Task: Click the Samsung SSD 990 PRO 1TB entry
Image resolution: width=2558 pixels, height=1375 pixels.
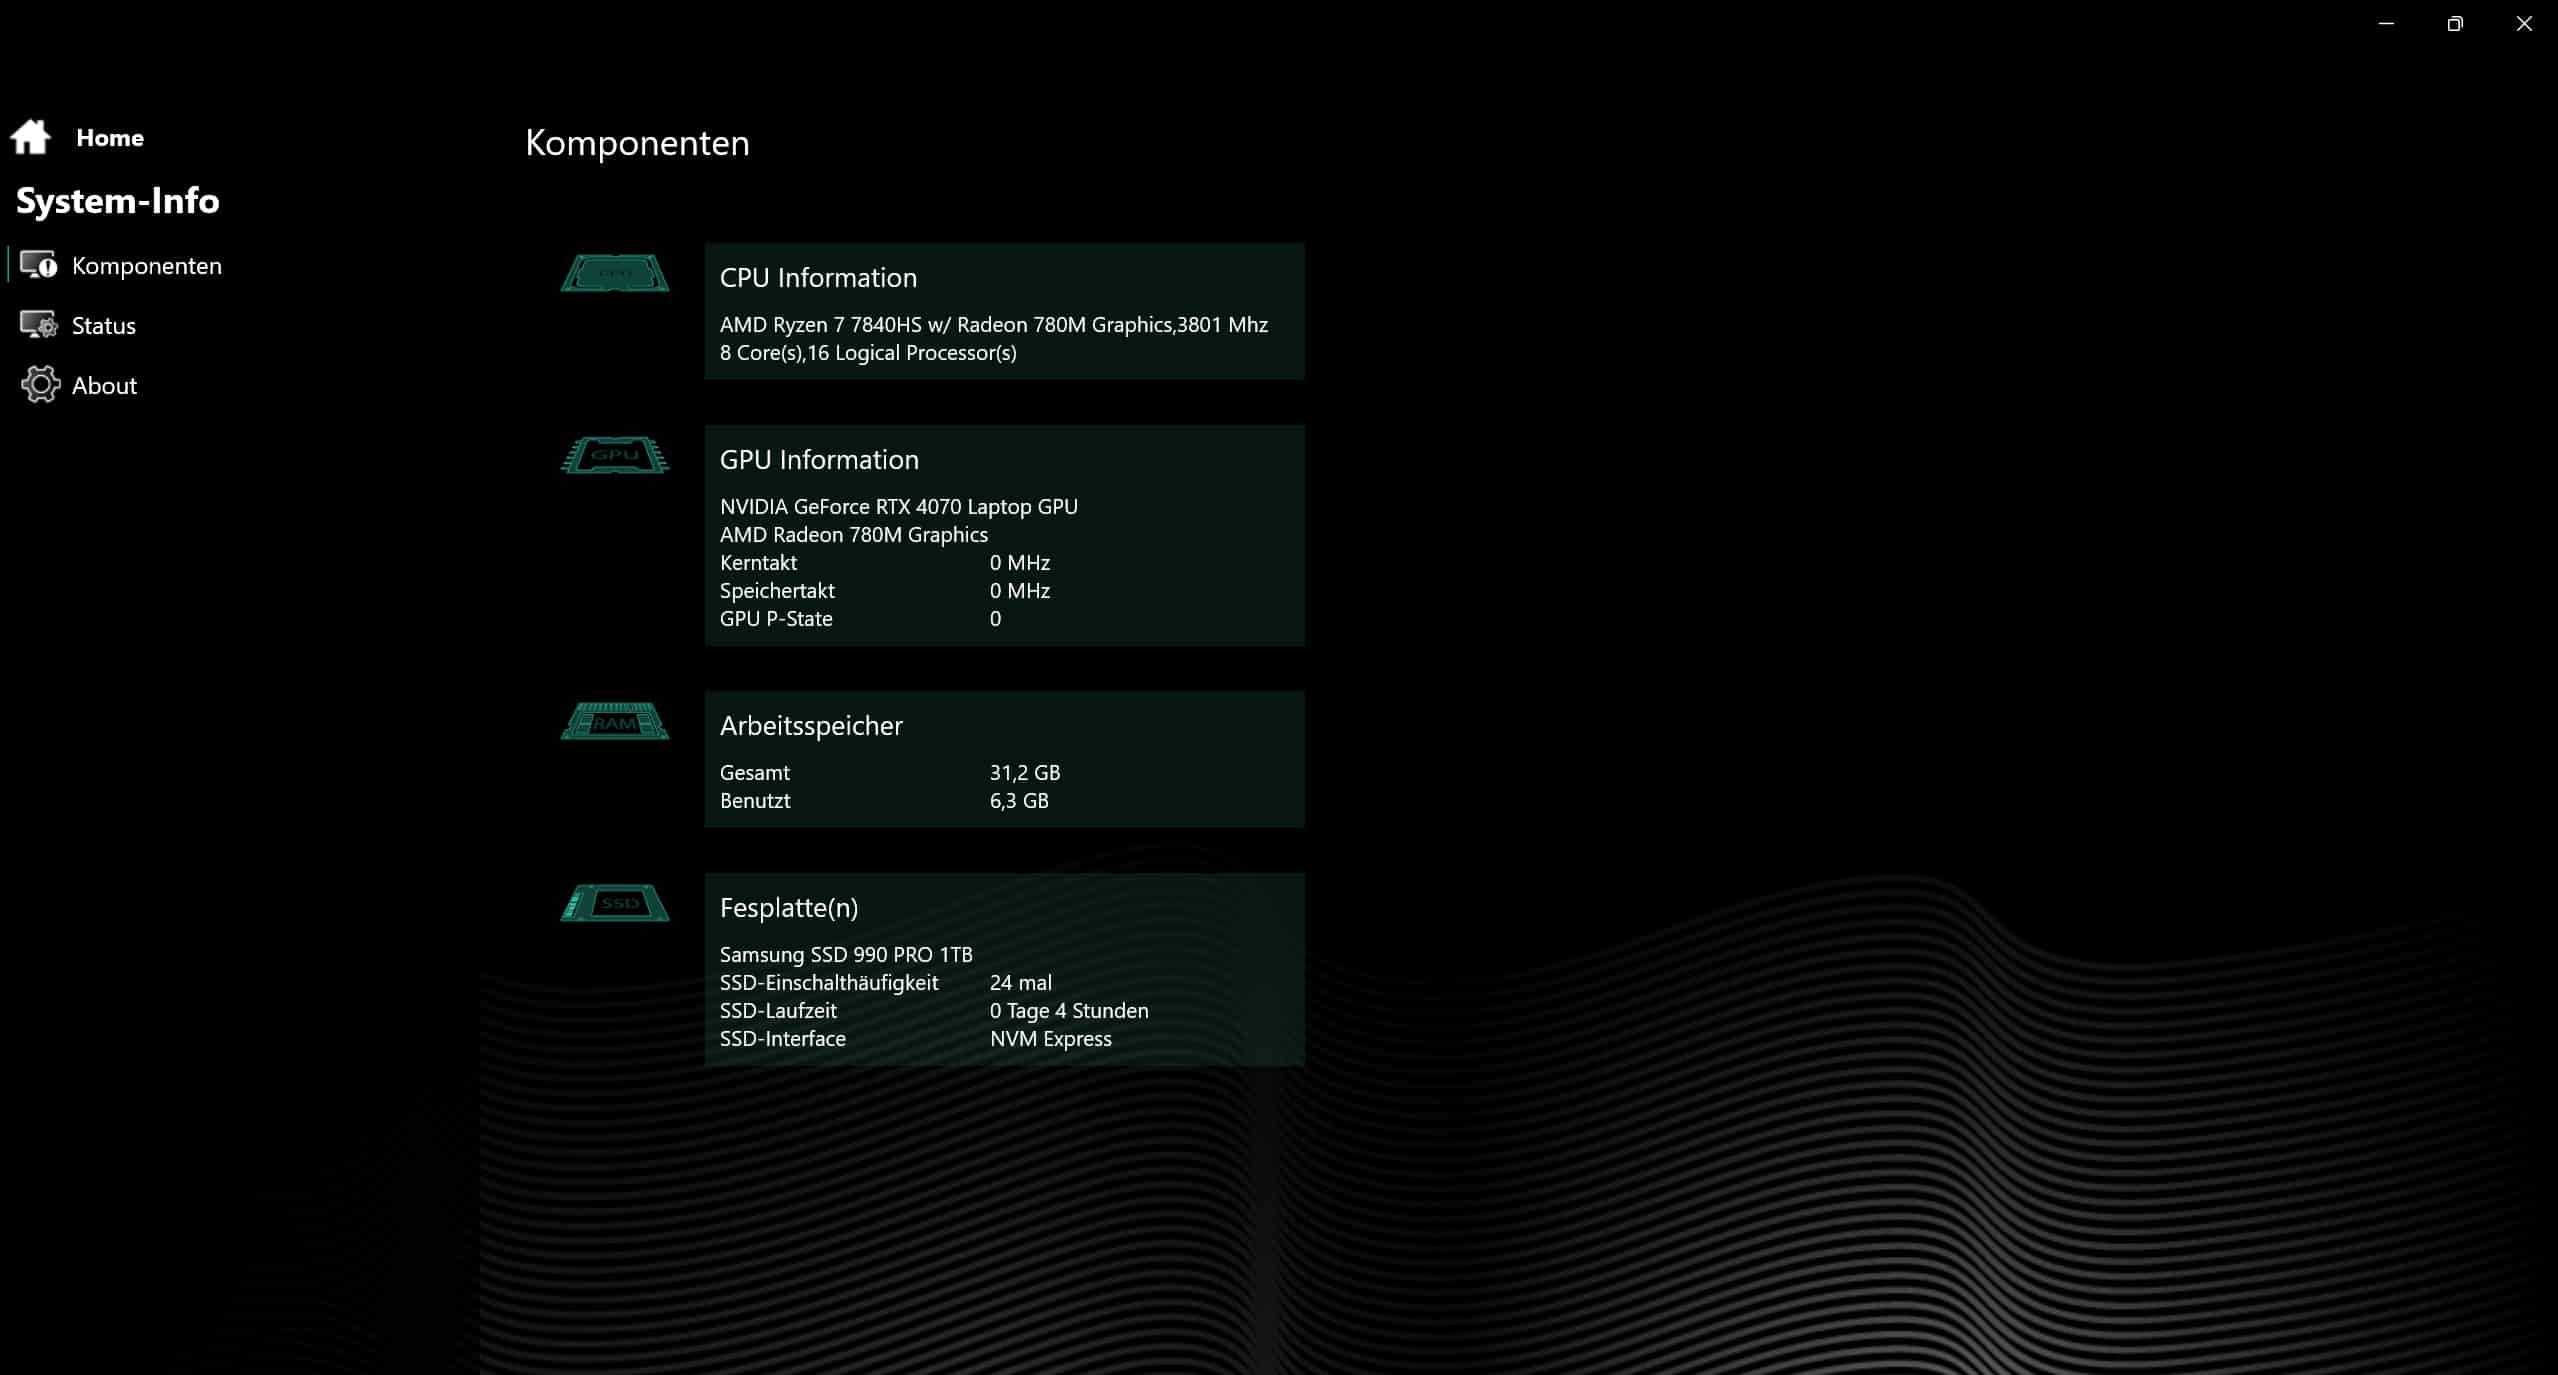Action: [x=846, y=955]
